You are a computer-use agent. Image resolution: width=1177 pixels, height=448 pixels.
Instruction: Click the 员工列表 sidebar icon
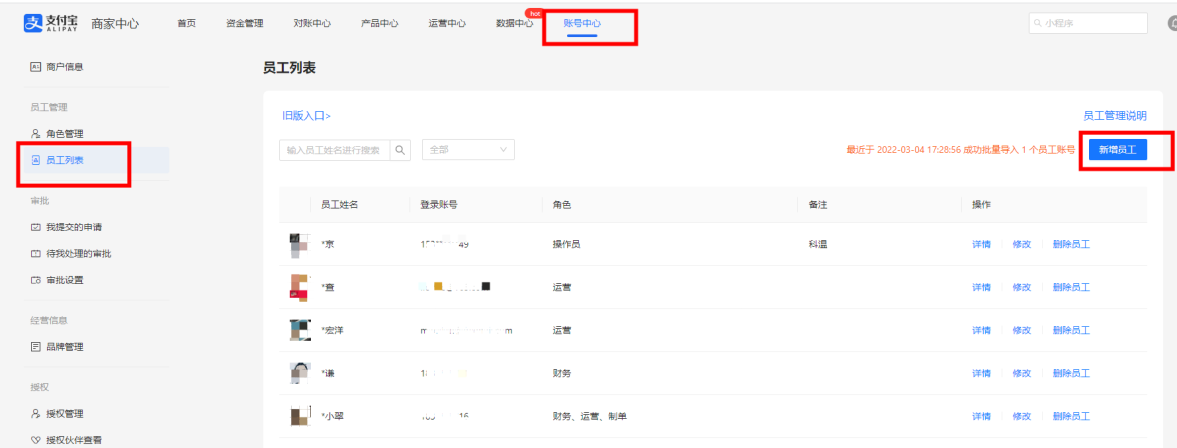(35, 160)
